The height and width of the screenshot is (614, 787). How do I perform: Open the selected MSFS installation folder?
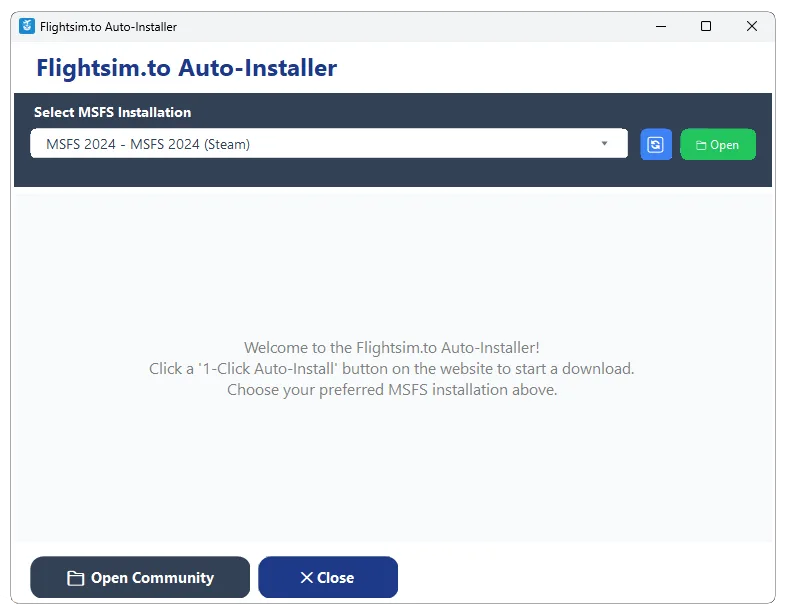click(717, 145)
